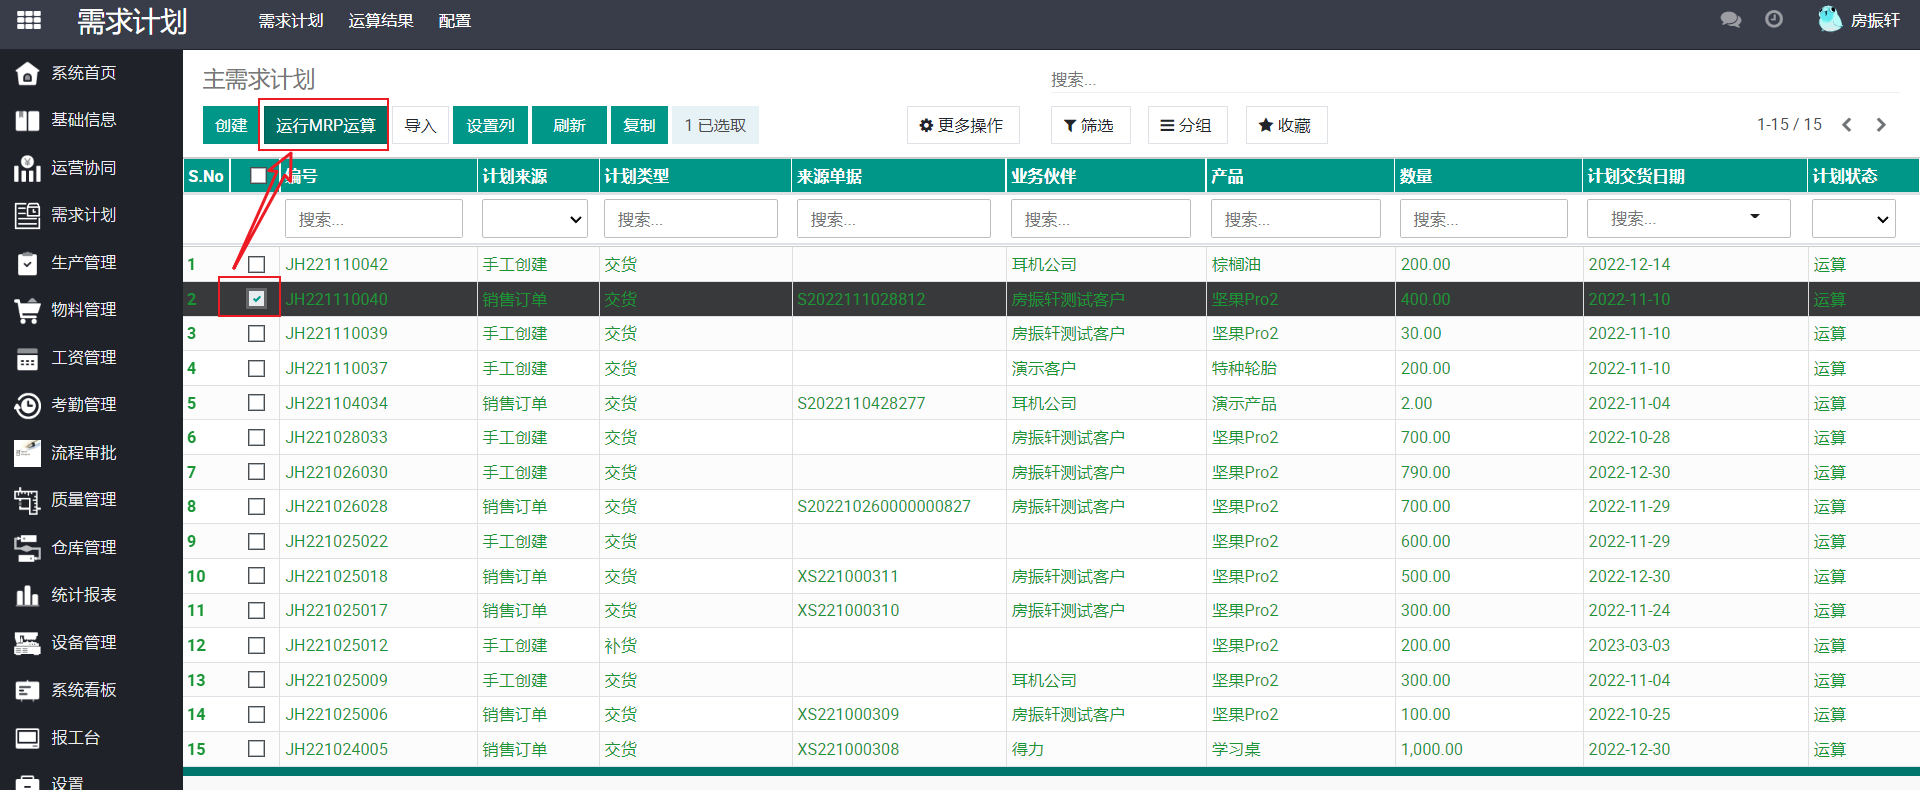Expand the 计划状态 filter dropdown
This screenshot has height=790, width=1920.
coord(1853,219)
